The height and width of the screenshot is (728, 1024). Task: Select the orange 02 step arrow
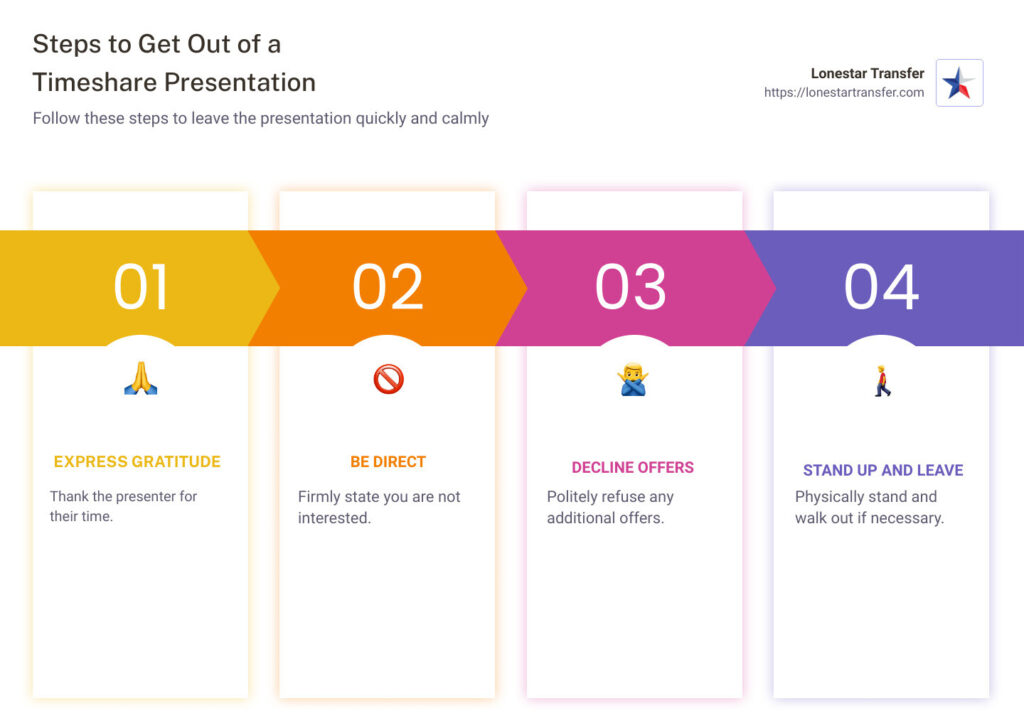click(x=388, y=287)
